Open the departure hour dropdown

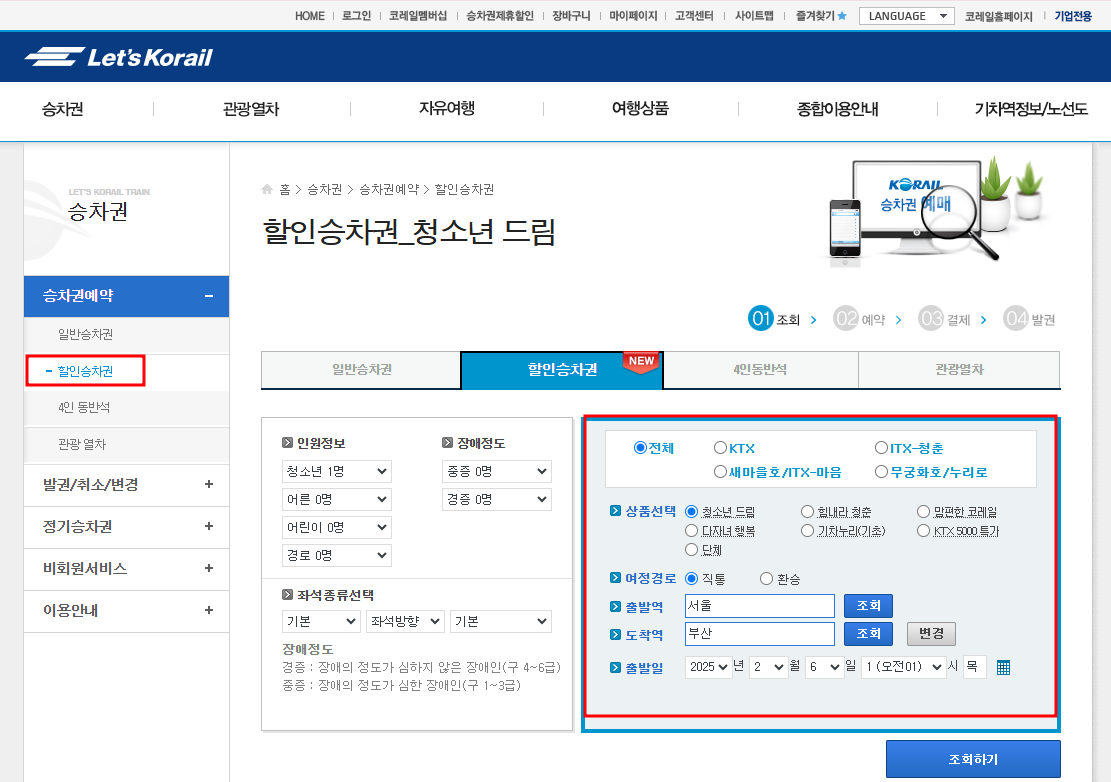pyautogui.click(x=904, y=667)
